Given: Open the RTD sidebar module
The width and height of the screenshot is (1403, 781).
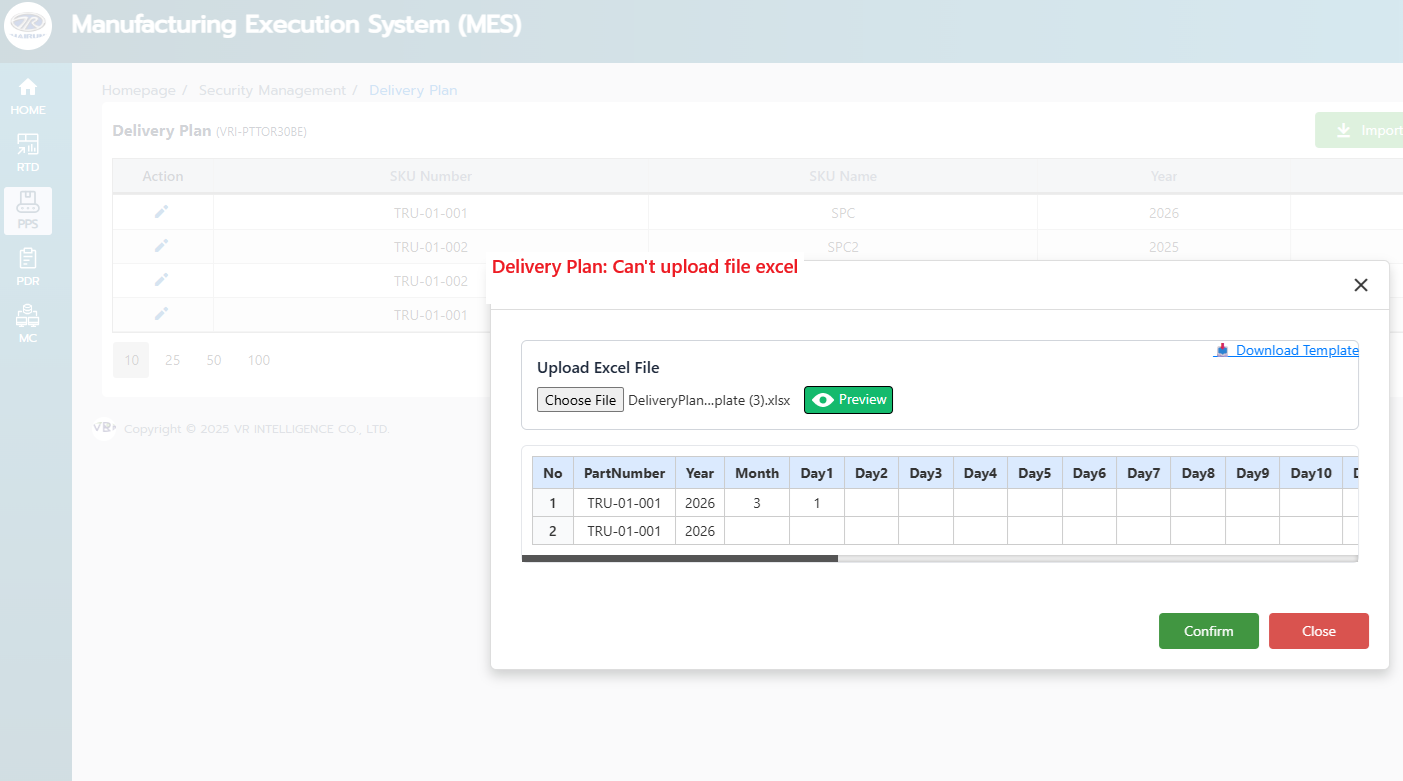Looking at the screenshot, I should [28, 153].
